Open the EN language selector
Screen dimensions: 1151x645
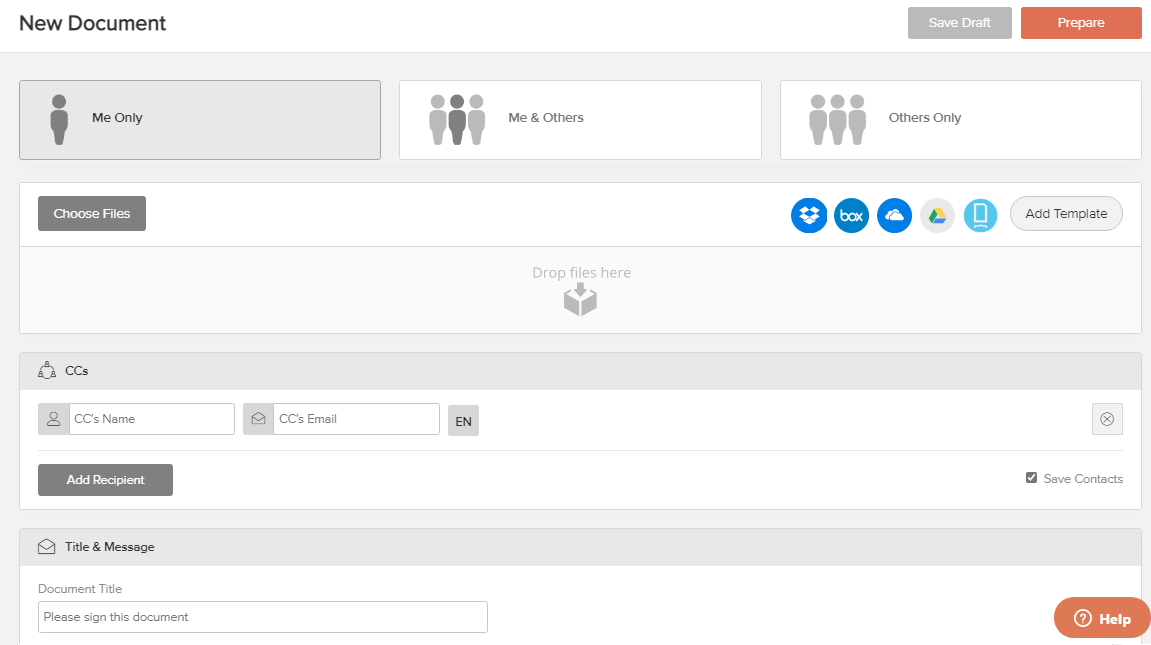coord(463,420)
